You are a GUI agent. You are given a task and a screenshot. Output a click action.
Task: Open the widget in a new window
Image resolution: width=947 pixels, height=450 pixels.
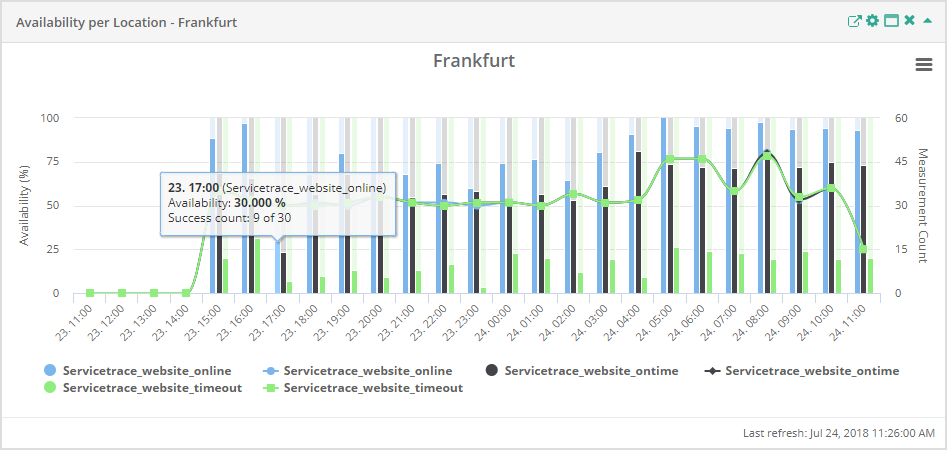click(x=854, y=22)
